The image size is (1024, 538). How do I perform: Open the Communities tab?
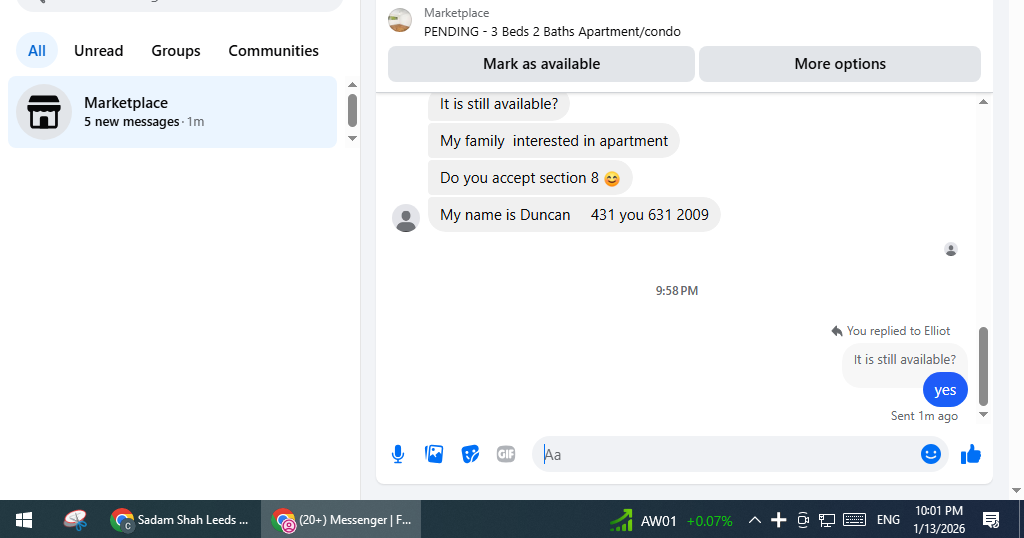(x=274, y=50)
